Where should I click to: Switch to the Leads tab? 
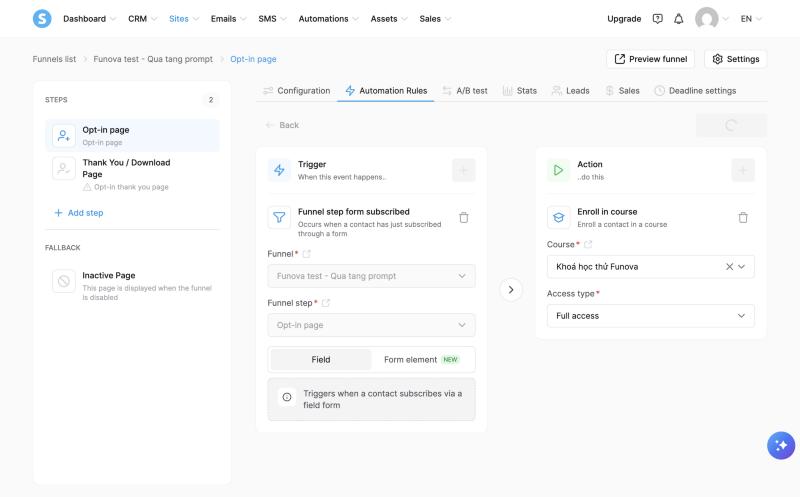[570, 91]
